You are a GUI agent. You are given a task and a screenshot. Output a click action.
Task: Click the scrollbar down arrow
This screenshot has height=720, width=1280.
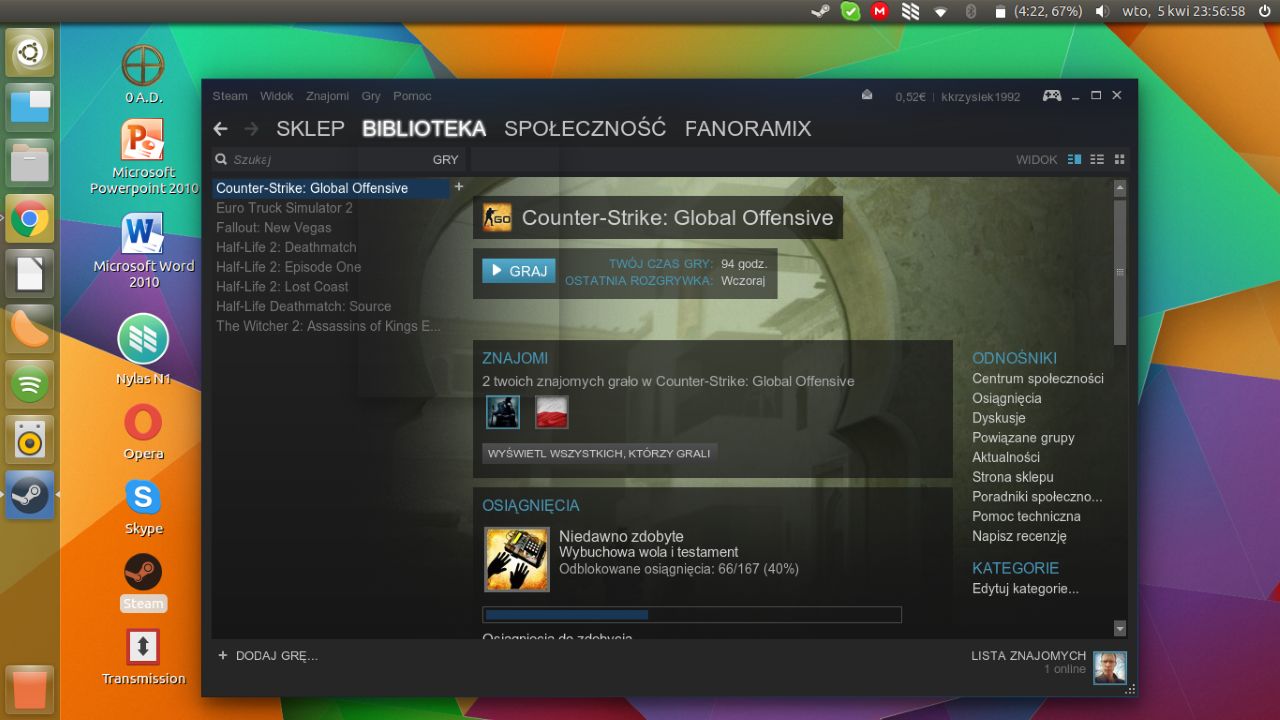(1120, 628)
